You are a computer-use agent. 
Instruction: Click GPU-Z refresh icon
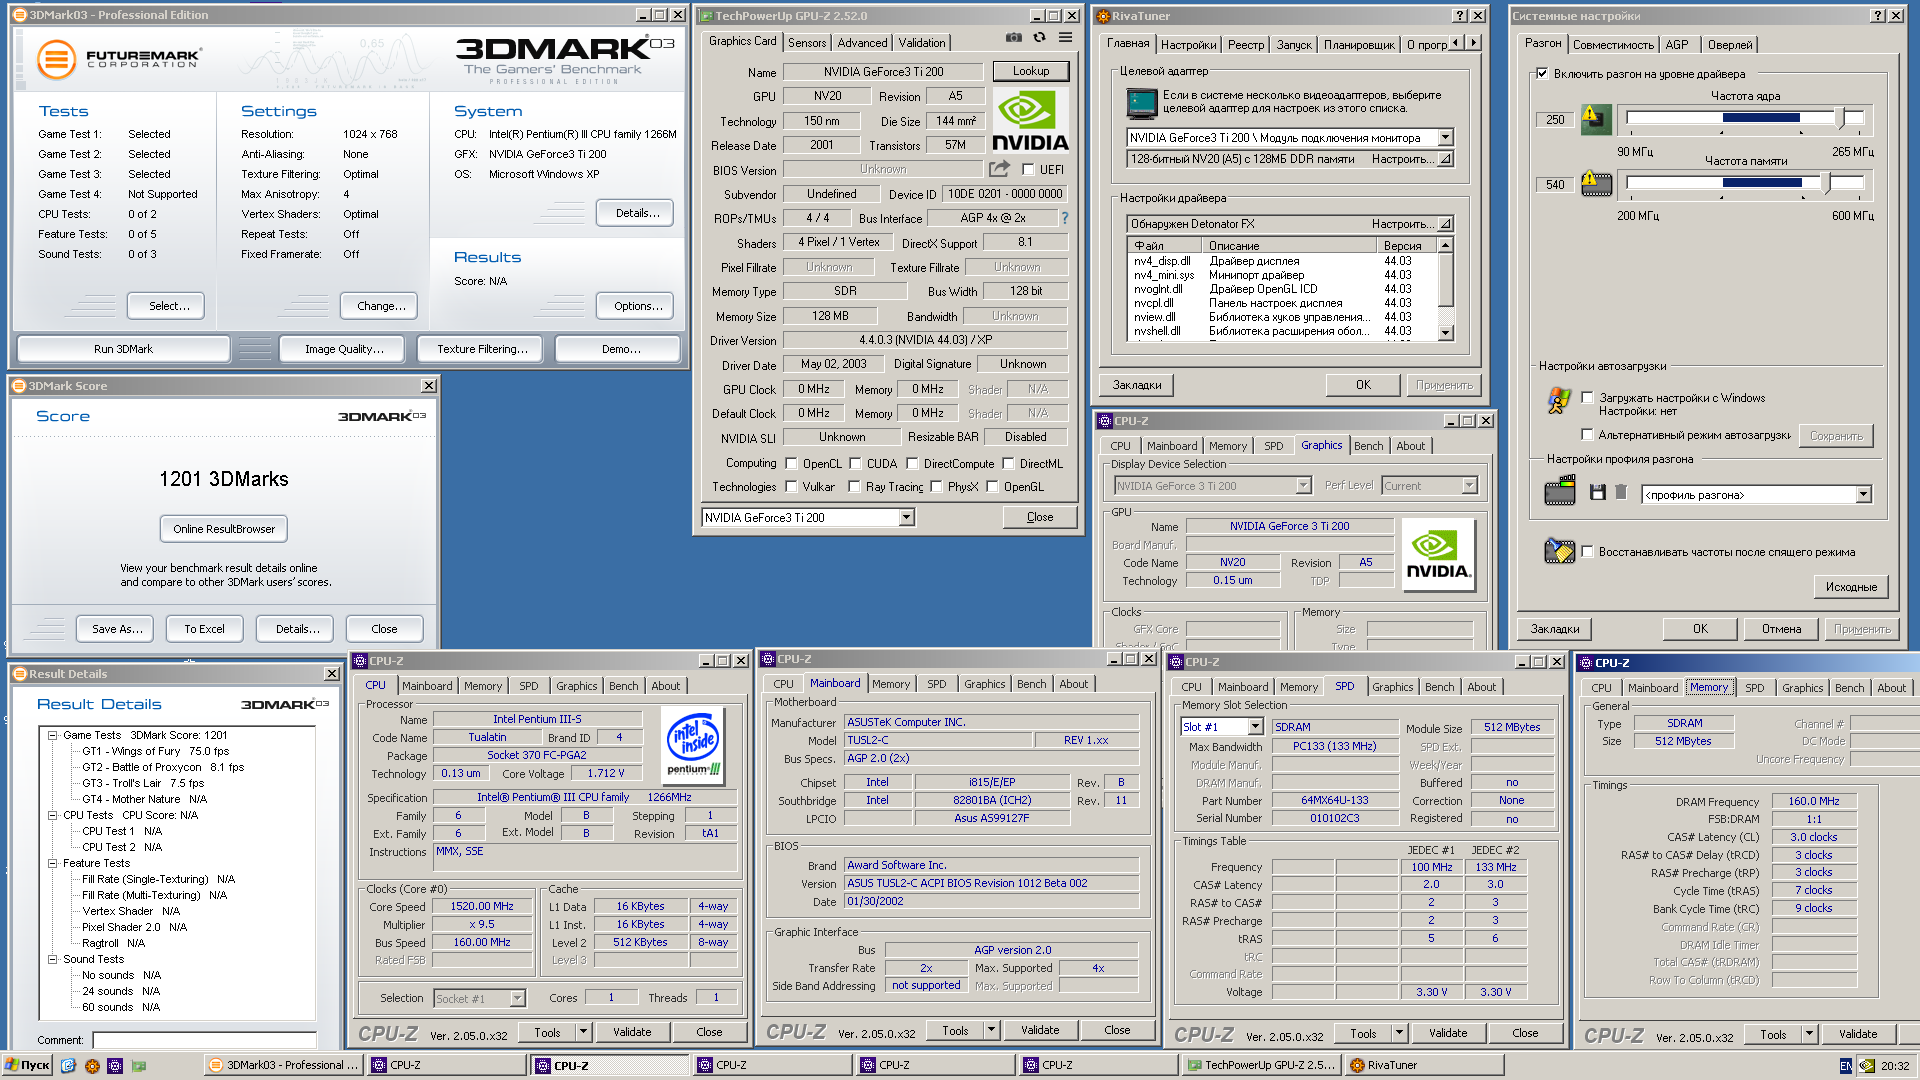(x=1040, y=38)
